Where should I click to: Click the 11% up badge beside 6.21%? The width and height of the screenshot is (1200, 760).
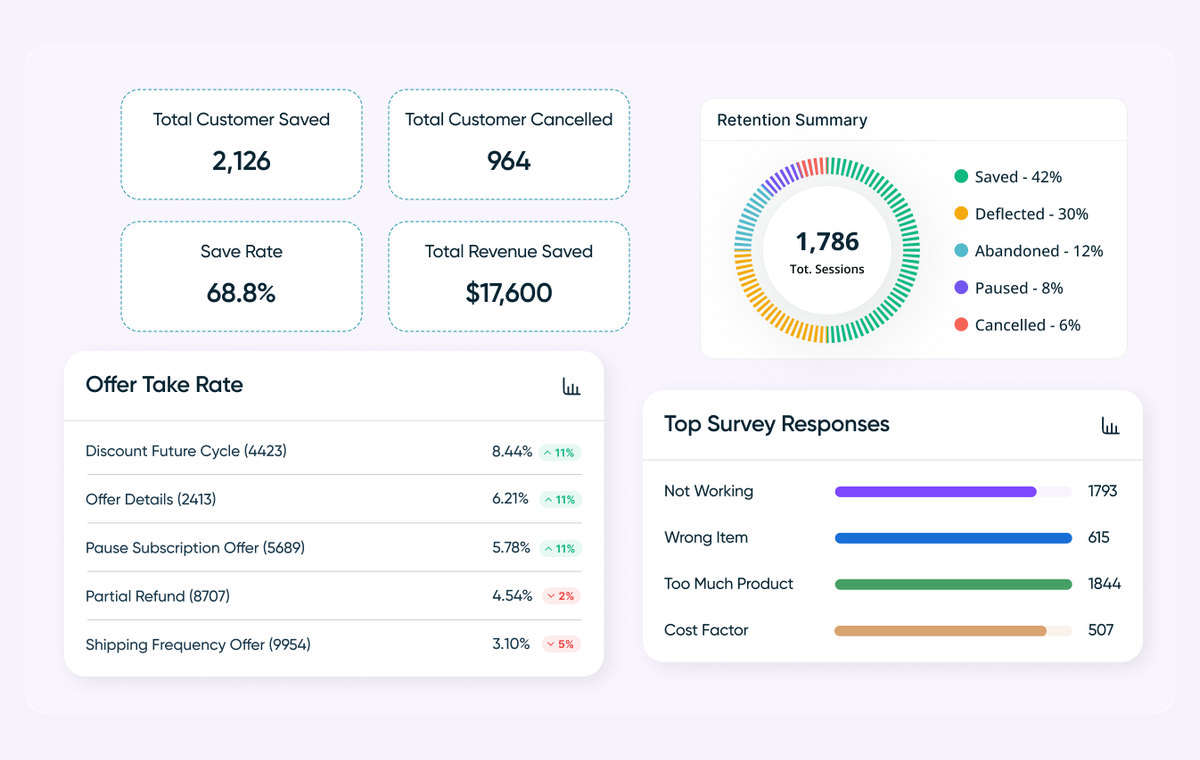point(560,499)
